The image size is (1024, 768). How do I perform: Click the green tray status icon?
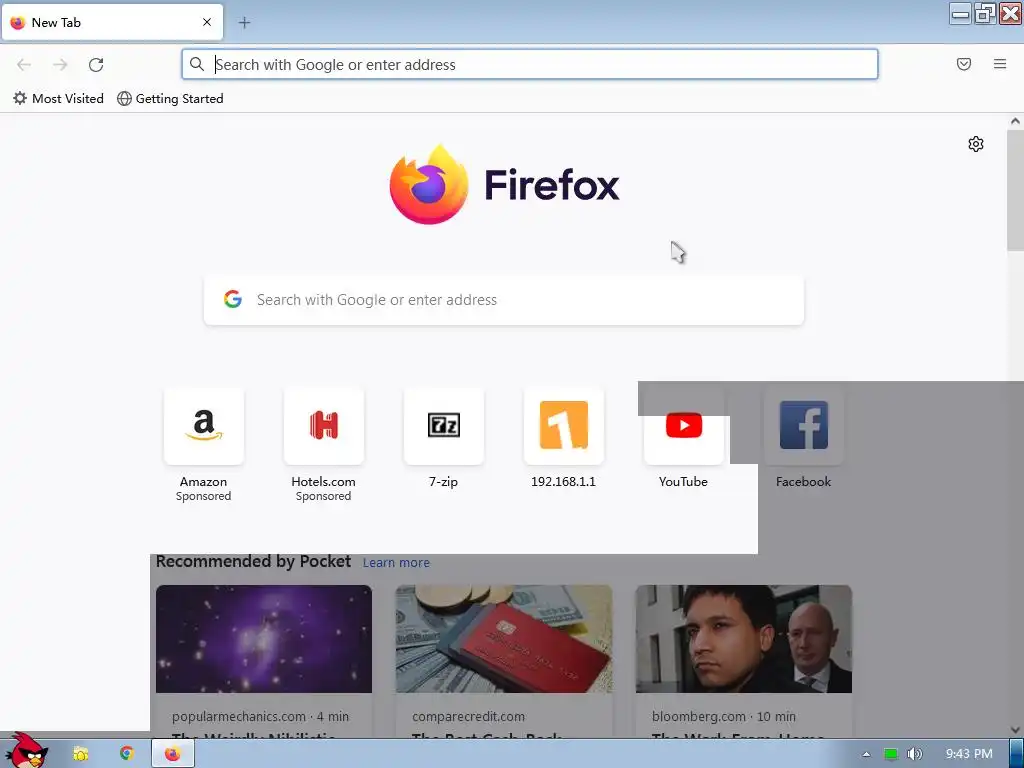pyautogui.click(x=890, y=754)
